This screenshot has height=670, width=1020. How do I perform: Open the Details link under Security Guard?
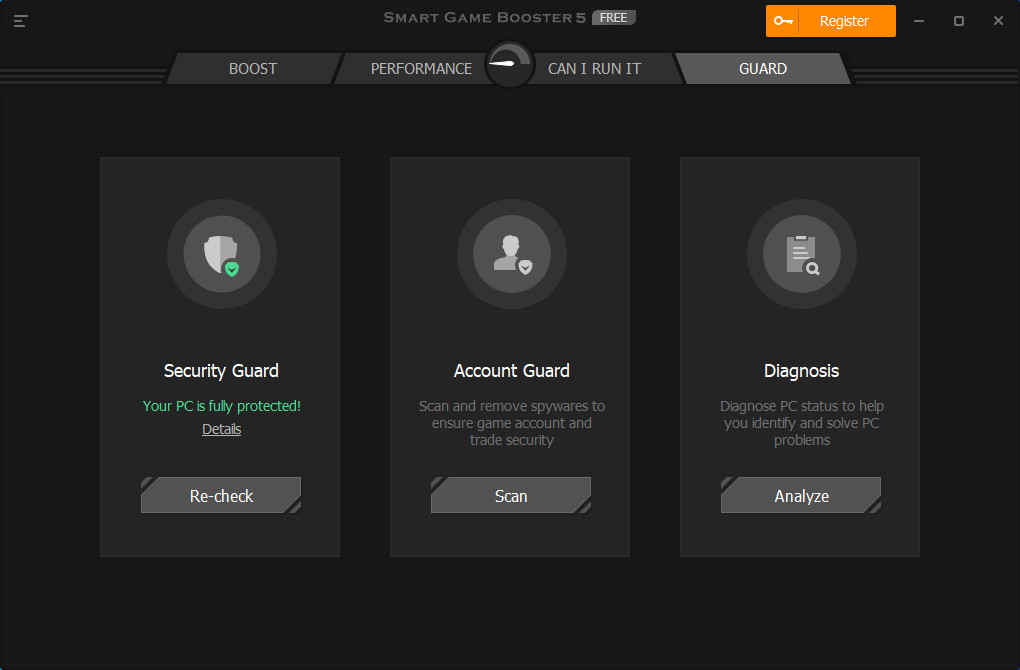(221, 429)
